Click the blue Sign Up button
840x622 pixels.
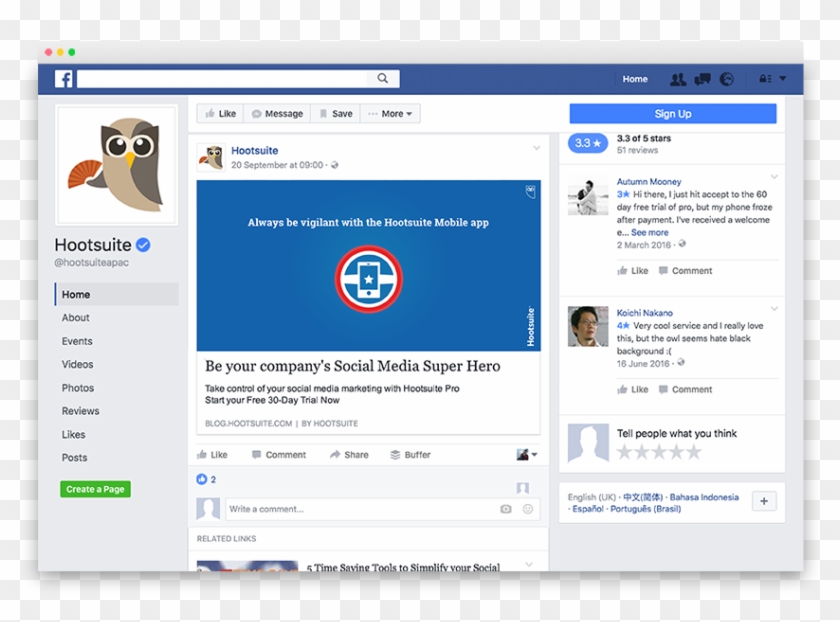coord(673,114)
